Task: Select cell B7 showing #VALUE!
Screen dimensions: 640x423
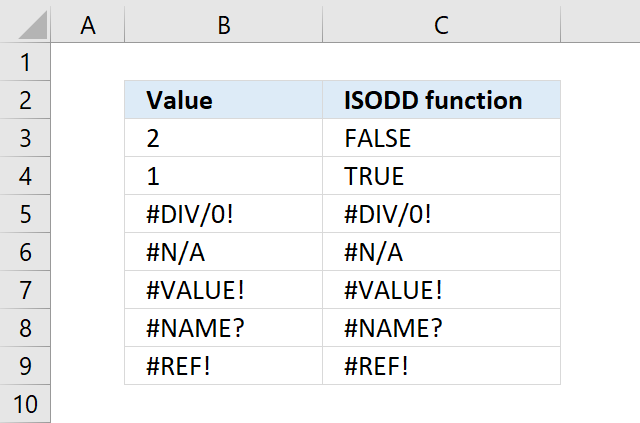Action: click(224, 290)
